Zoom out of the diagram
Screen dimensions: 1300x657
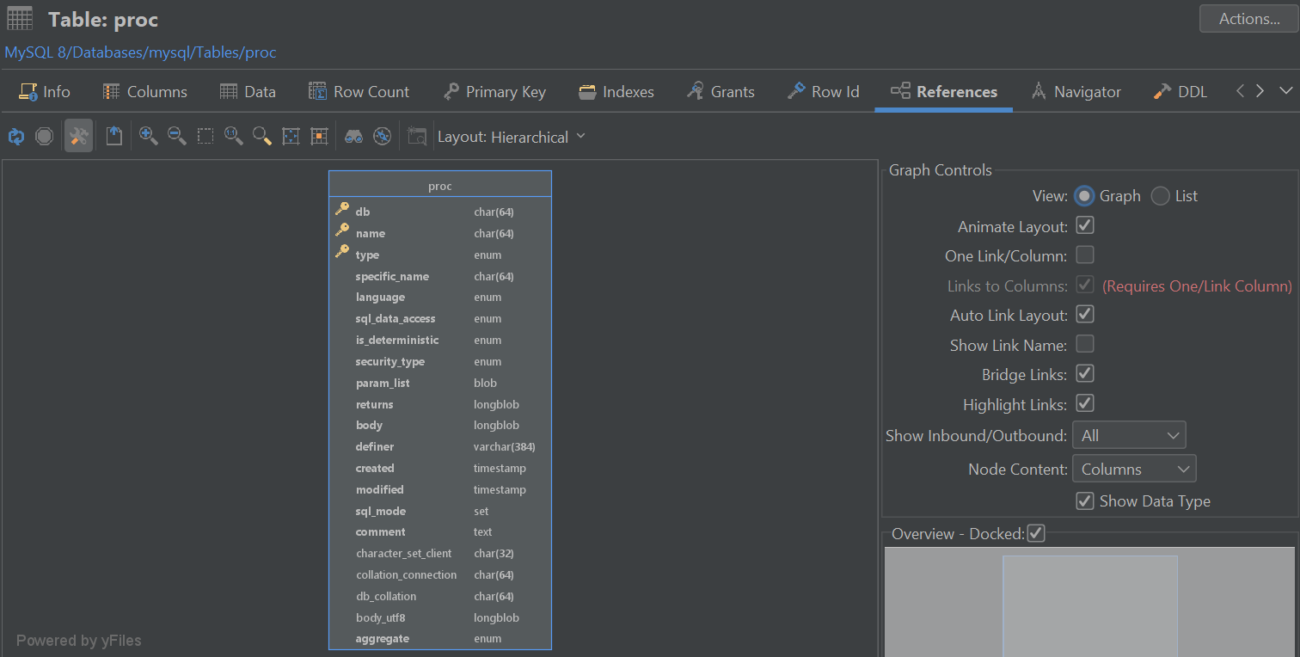(x=177, y=136)
